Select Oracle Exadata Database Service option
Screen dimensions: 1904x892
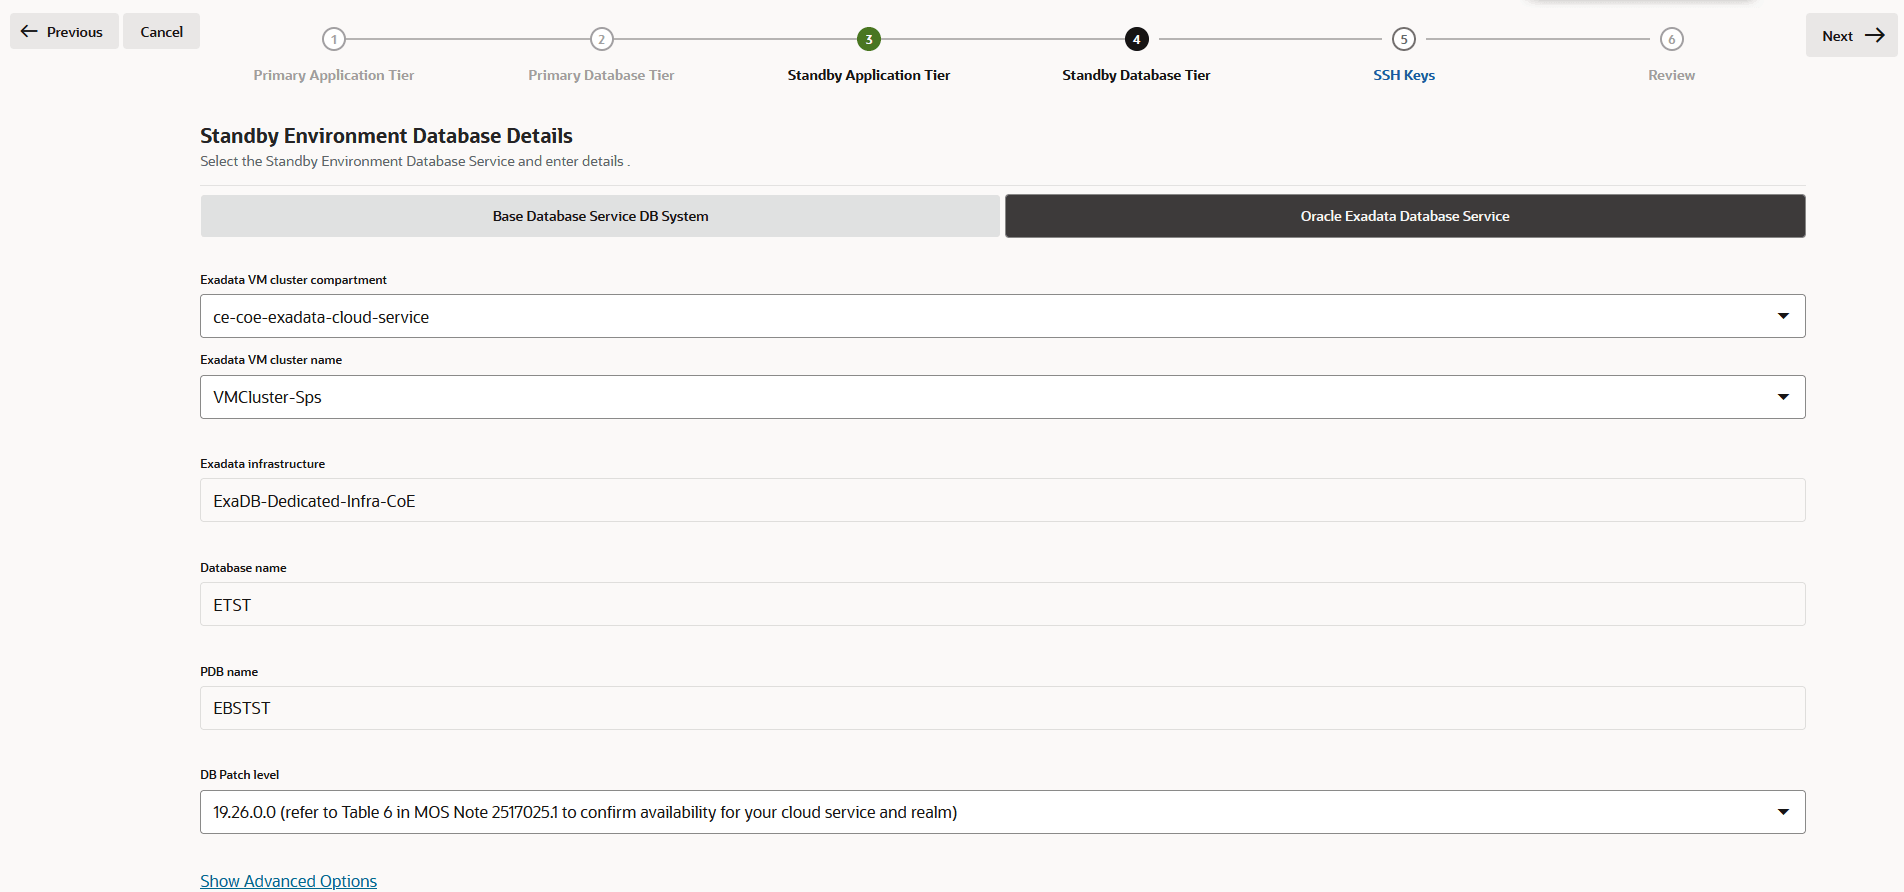(1405, 216)
